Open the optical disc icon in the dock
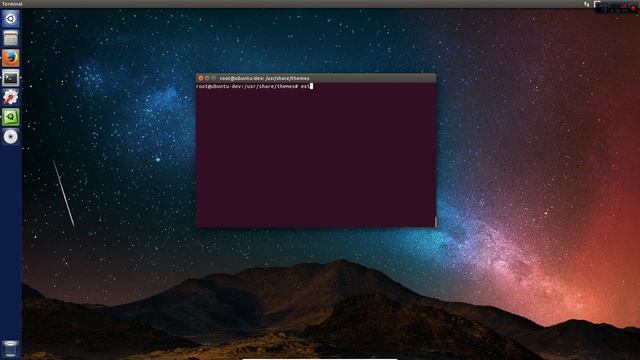The height and width of the screenshot is (360, 640). tap(11, 136)
